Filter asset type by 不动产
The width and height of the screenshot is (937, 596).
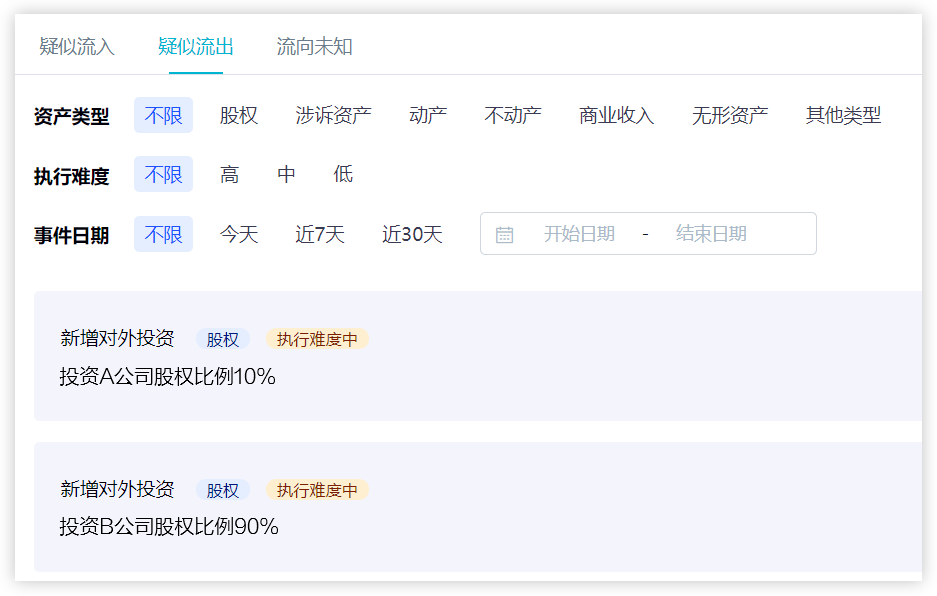[x=513, y=115]
